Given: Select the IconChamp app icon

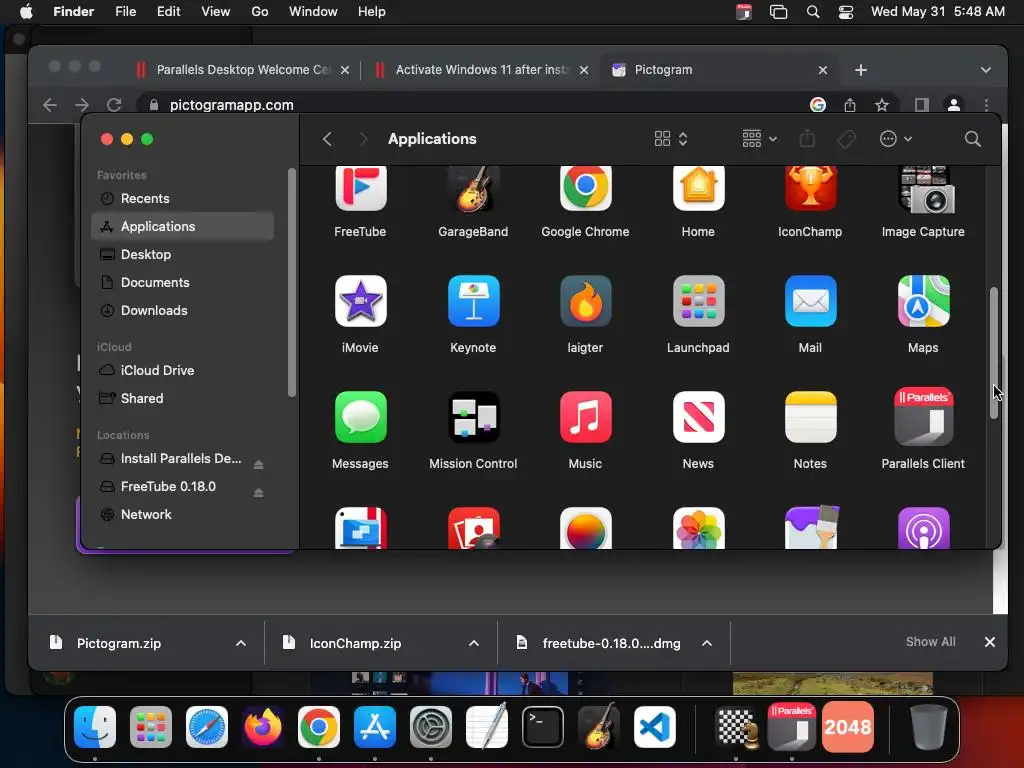Looking at the screenshot, I should point(810,189).
